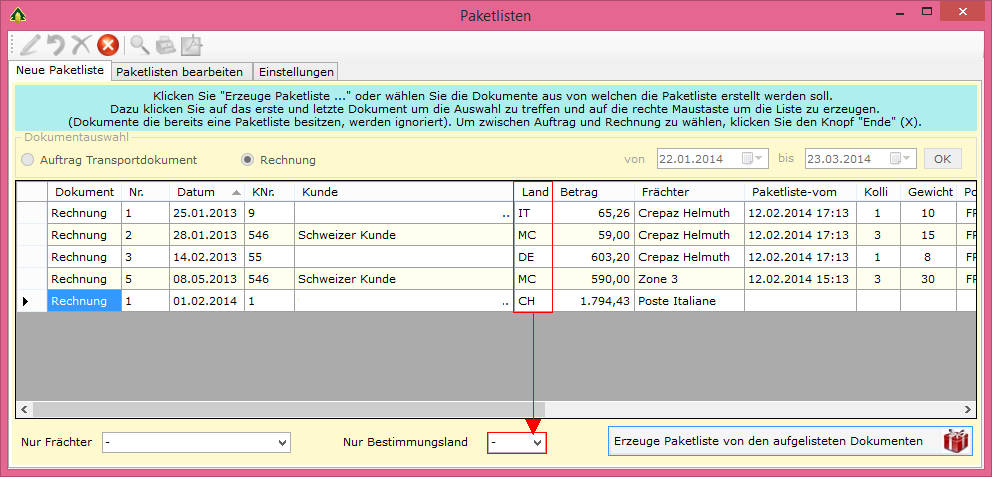Image resolution: width=992 pixels, height=477 pixels.
Task: Open the Einstellungen tab
Action: (x=295, y=72)
